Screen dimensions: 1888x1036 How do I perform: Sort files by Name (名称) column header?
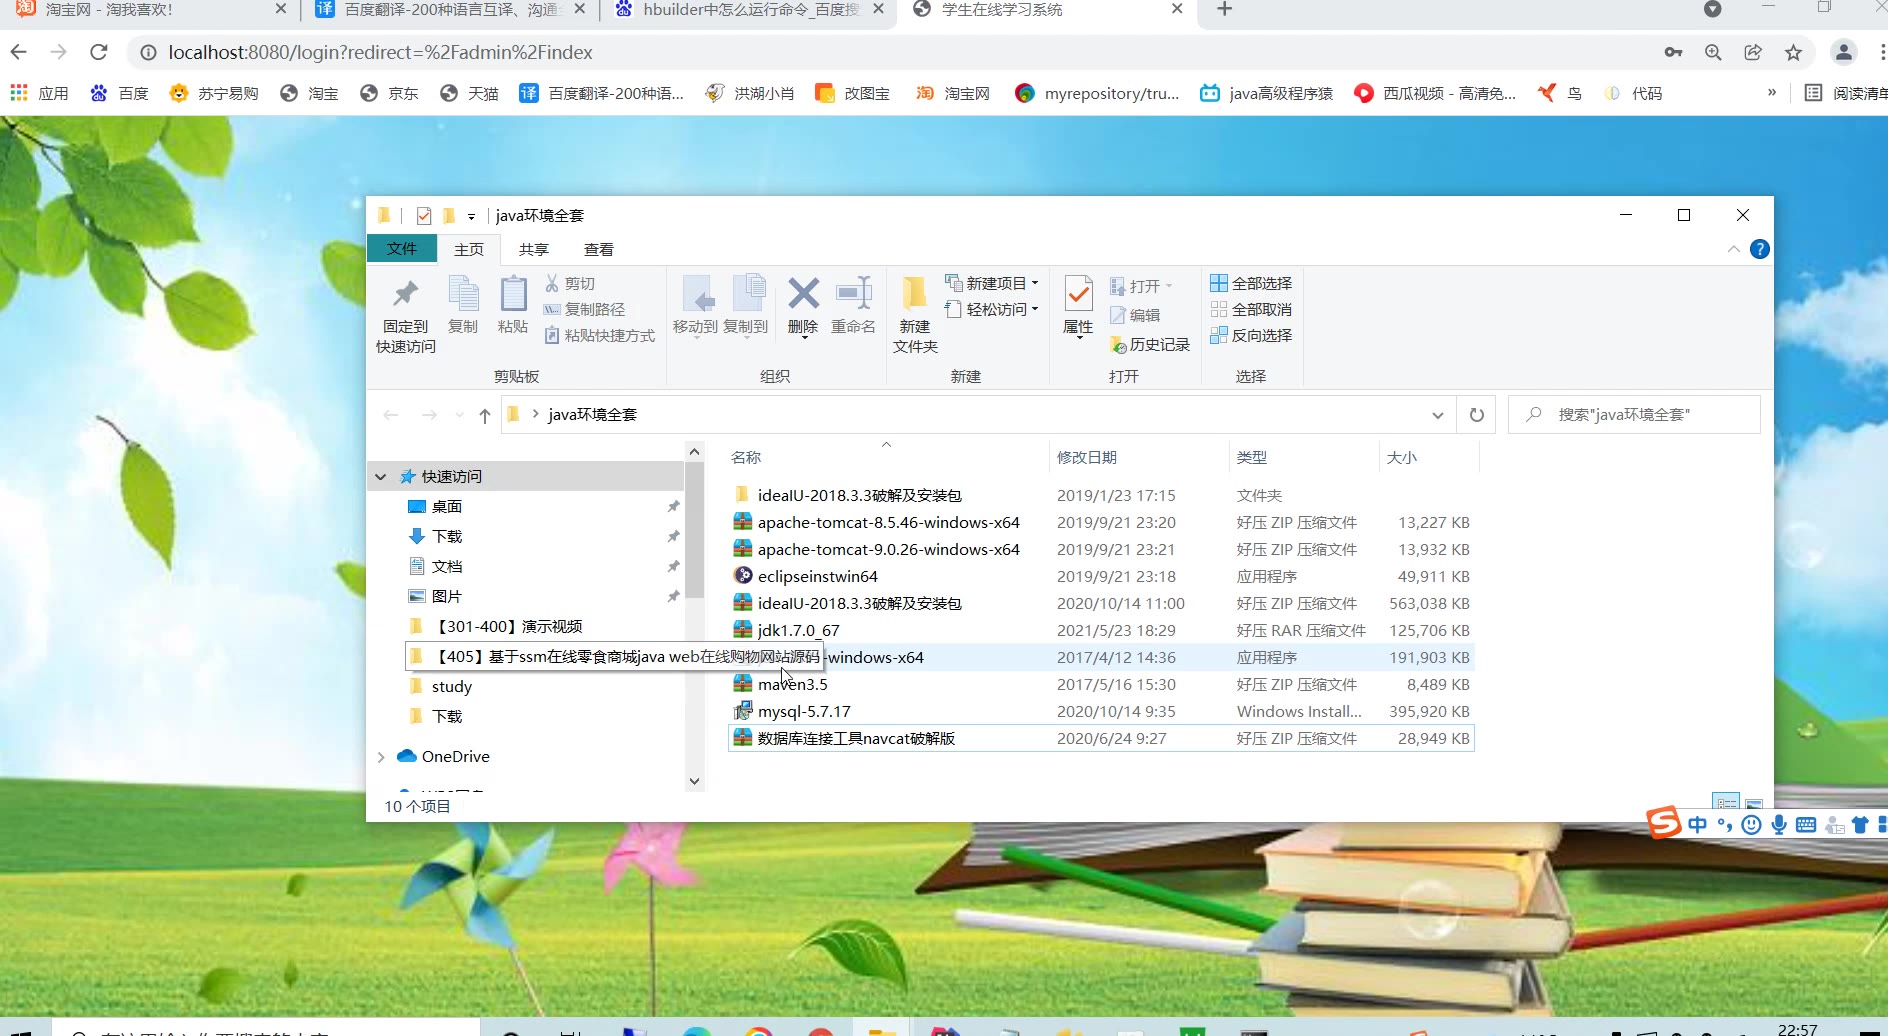click(x=746, y=457)
